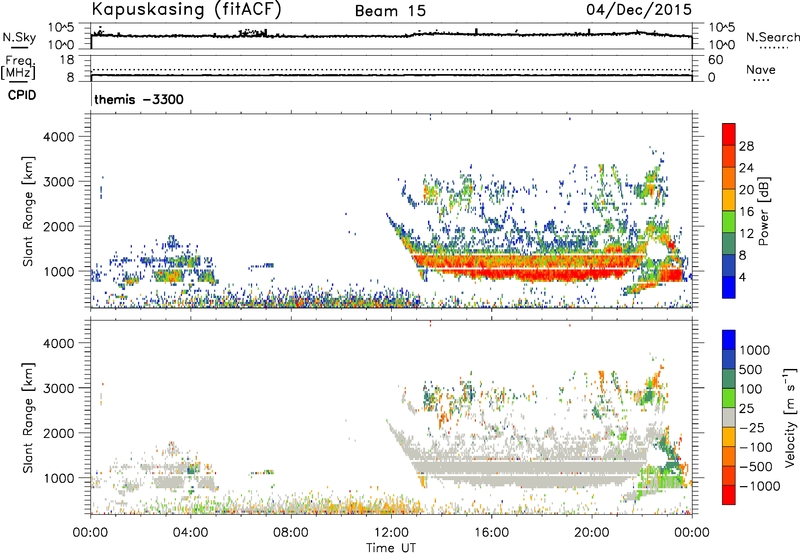Click the 'Nave' legend label
Image resolution: width=800 pixels, height=554 pixels.
[x=761, y=69]
